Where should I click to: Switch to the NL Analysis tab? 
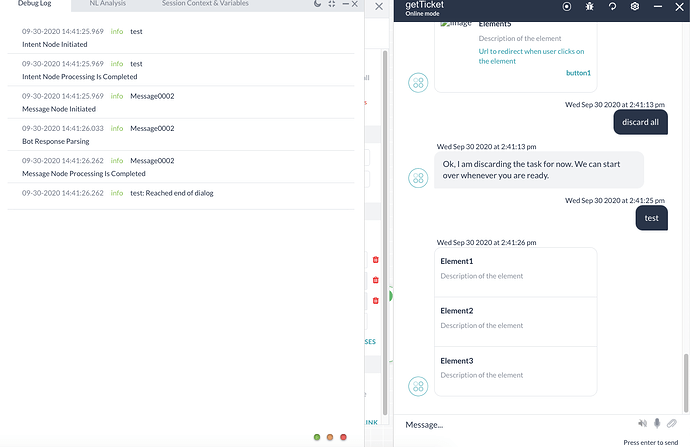tap(107, 4)
